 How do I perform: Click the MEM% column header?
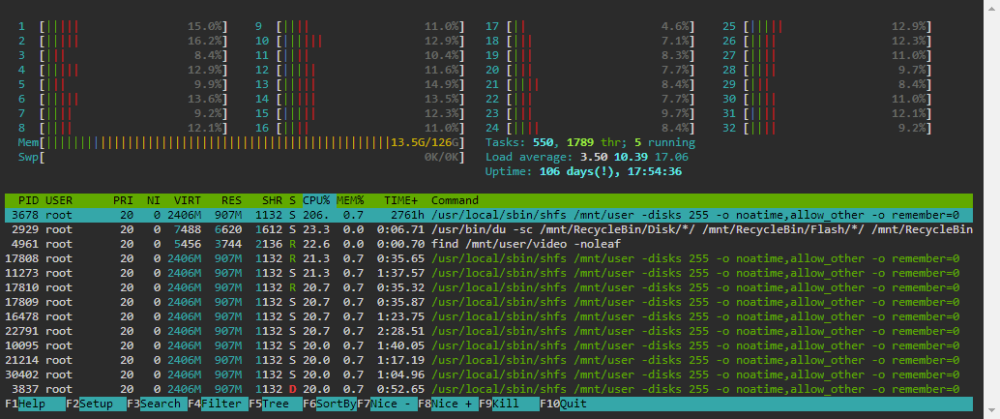[350, 200]
